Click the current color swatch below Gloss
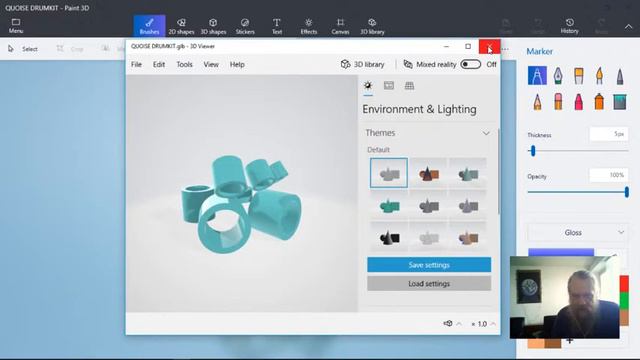The height and width of the screenshot is (360, 640). click(561, 252)
